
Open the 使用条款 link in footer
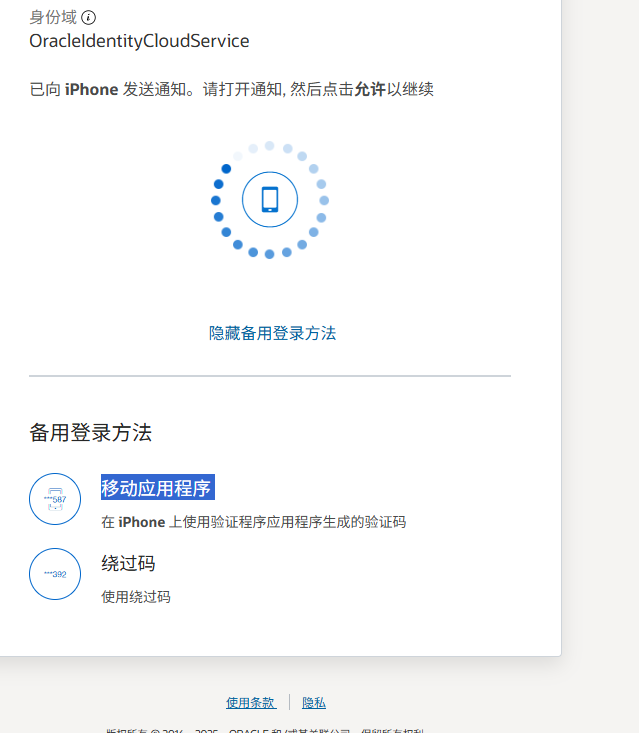pyautogui.click(x=250, y=703)
